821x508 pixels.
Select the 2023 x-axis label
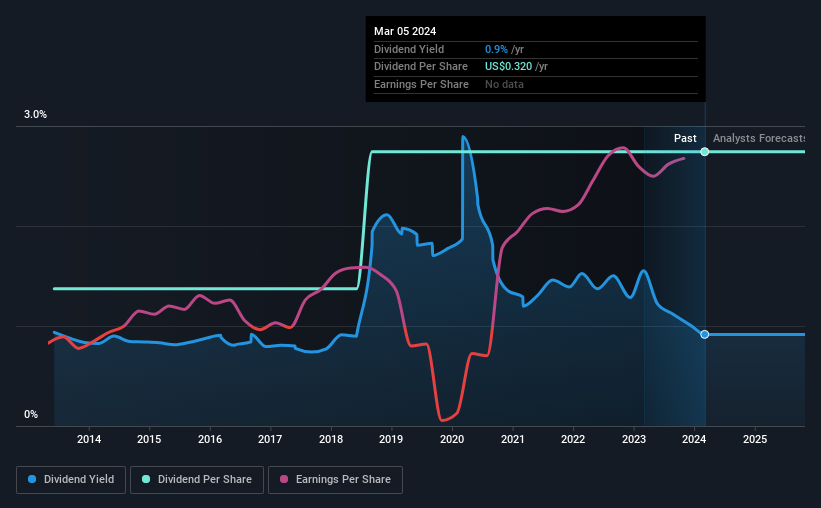pyautogui.click(x=634, y=439)
